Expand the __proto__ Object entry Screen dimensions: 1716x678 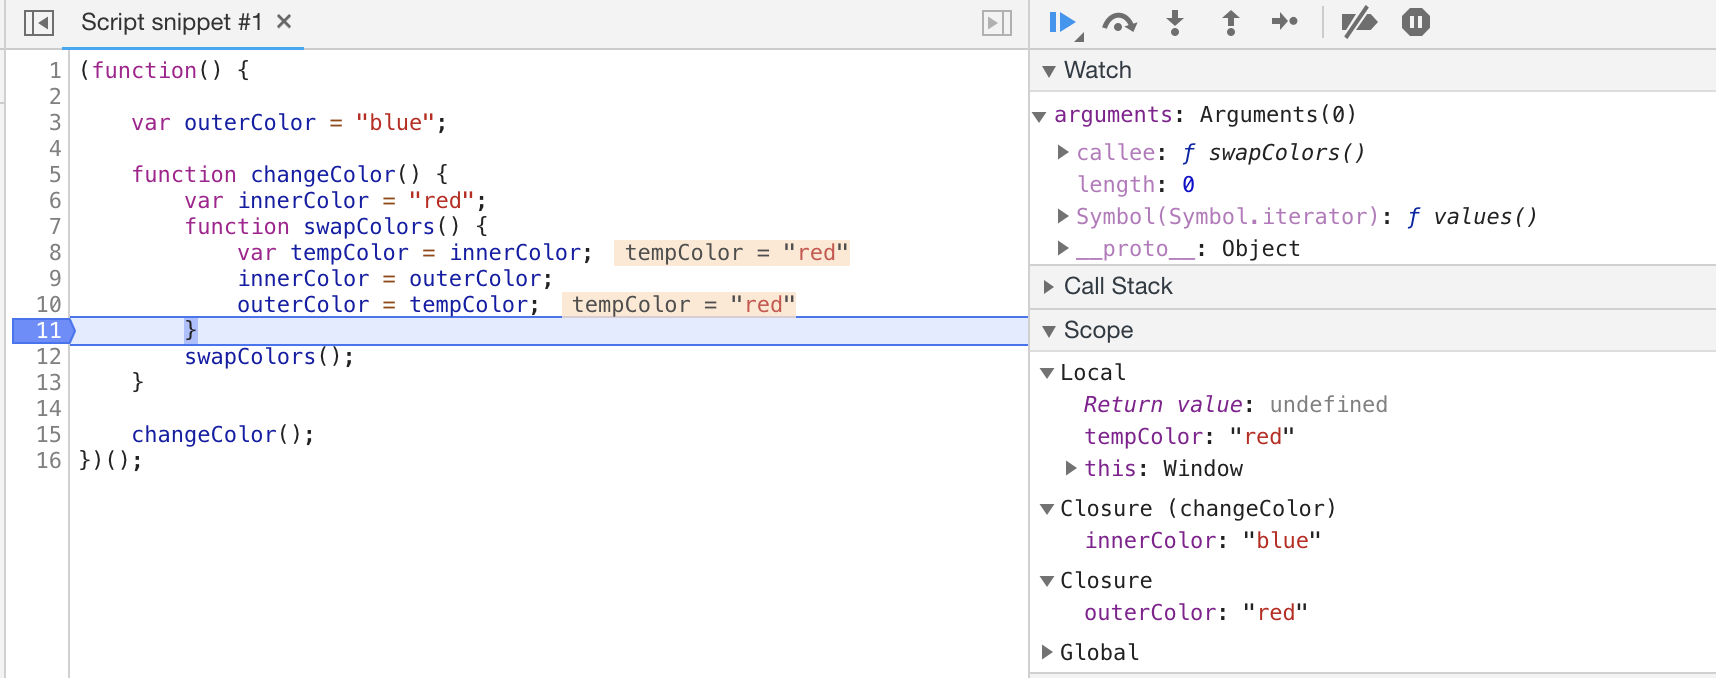(x=1063, y=248)
